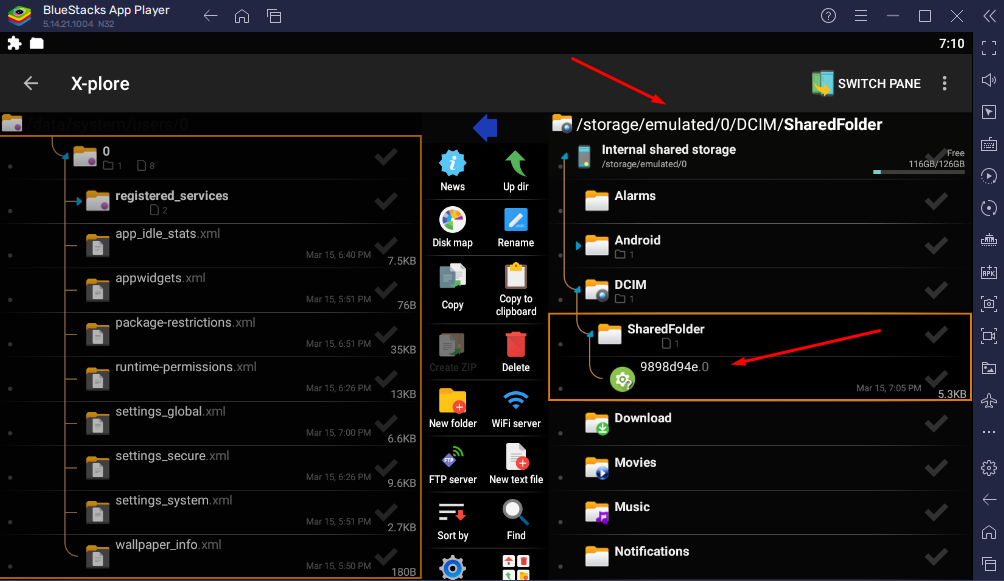Check the appwidgets.xml selection mark

pos(385,290)
